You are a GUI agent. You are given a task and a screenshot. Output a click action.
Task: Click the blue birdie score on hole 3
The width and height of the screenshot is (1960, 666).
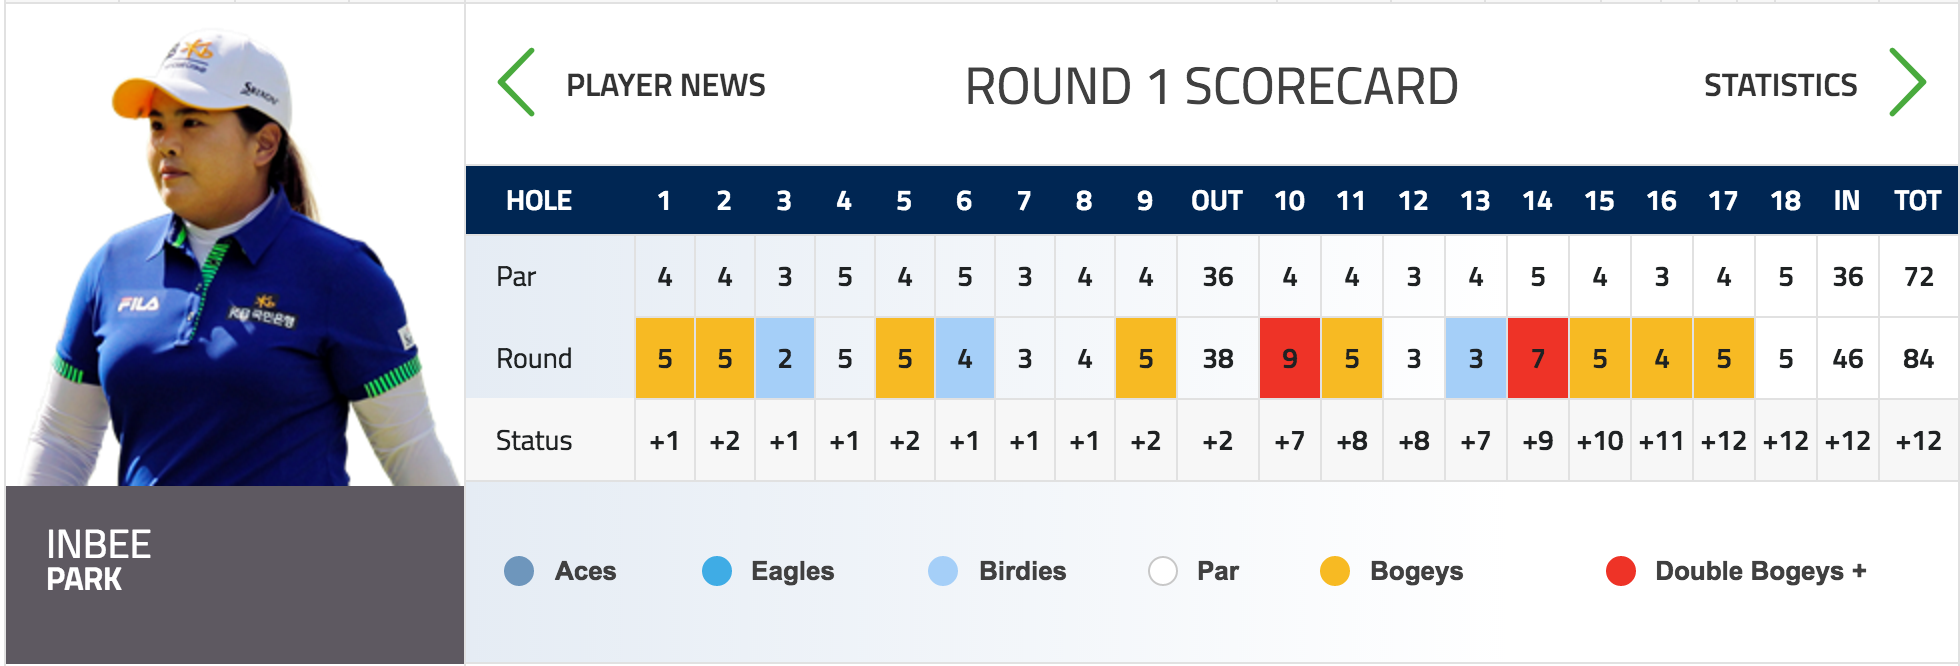pyautogui.click(x=785, y=358)
